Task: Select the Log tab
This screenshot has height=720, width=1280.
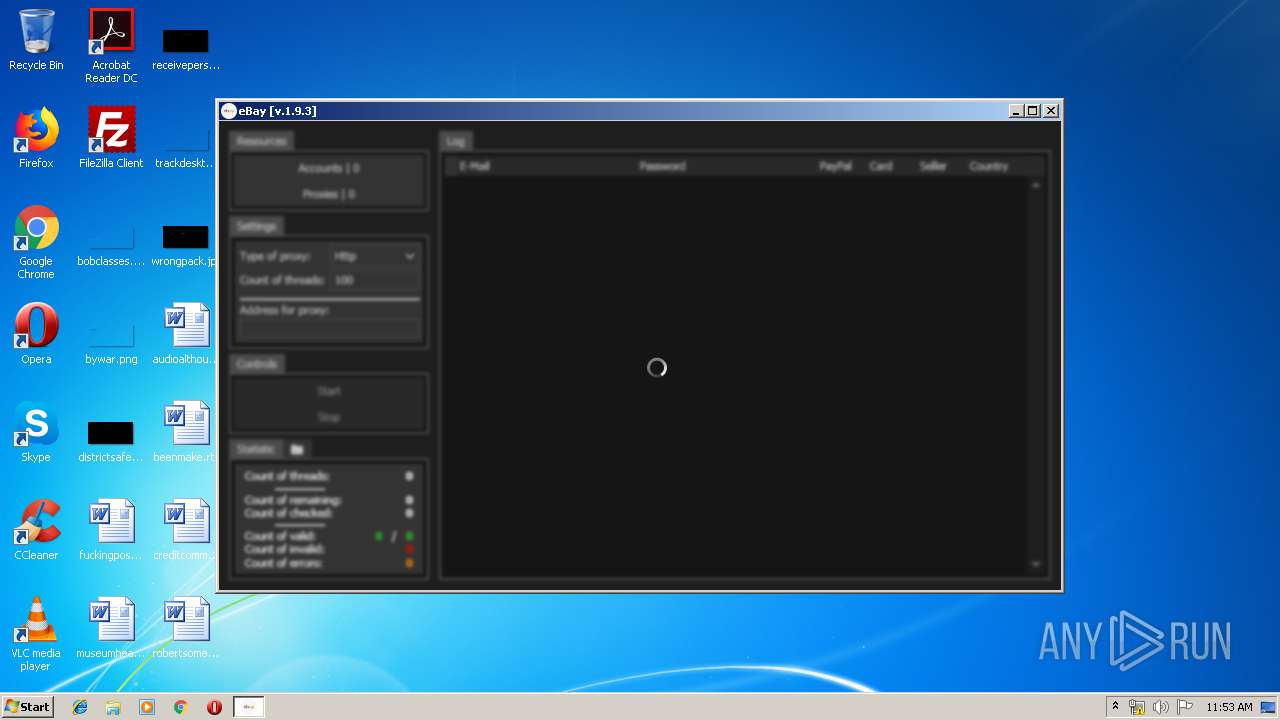Action: click(455, 141)
